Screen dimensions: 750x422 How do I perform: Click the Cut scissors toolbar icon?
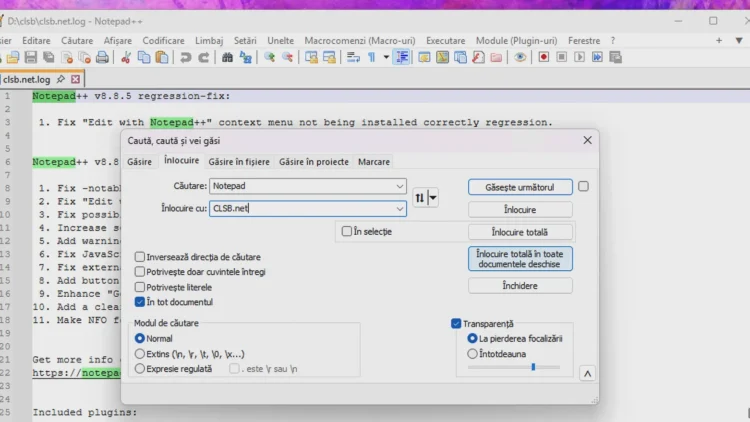[127, 58]
